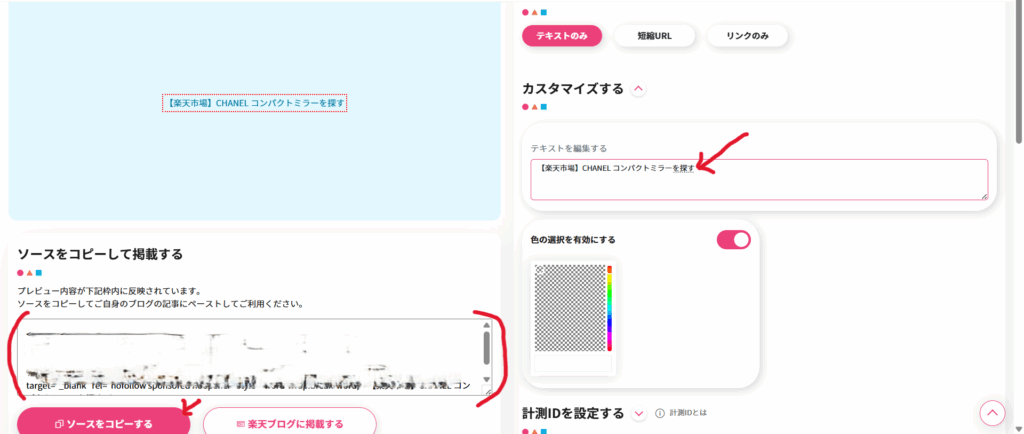Screen dimensions: 1024x434
Task: Click the resize handle of text edit box
Action: [x=983, y=195]
